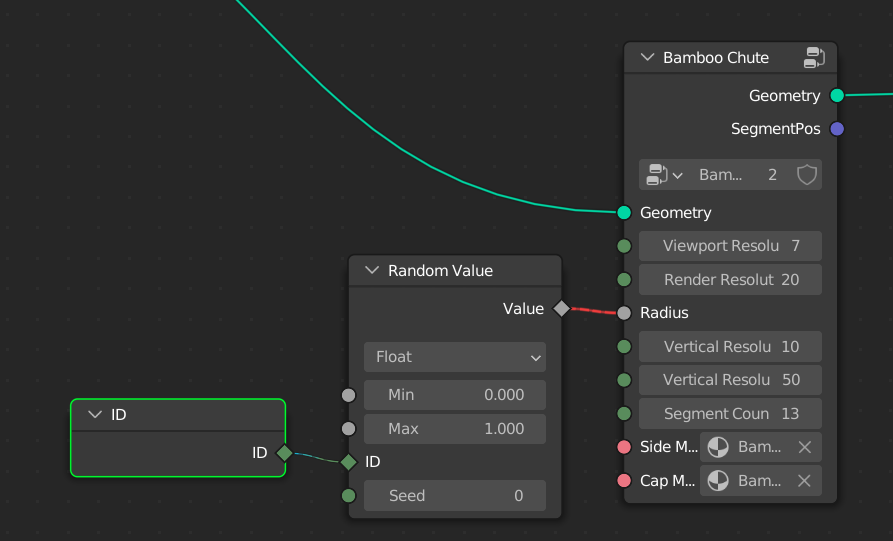
Task: Select the Side Material Bam... name
Action: point(759,447)
